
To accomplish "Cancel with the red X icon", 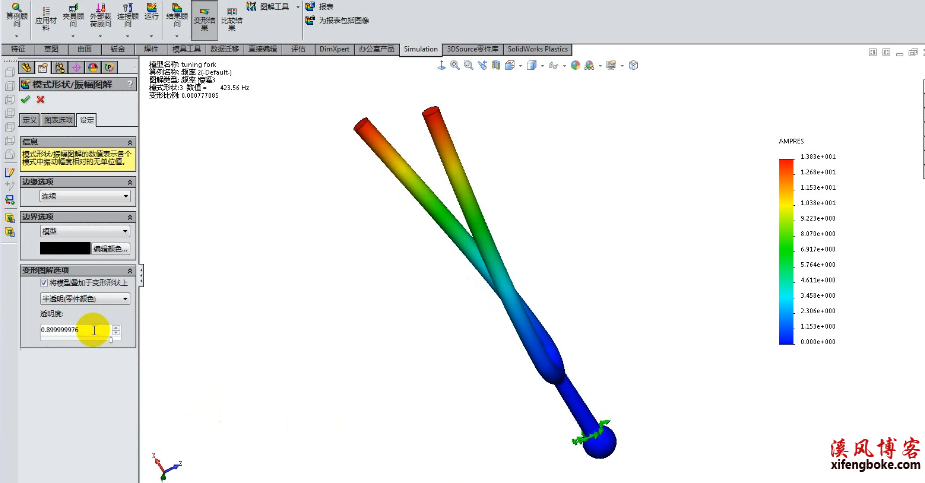I will coord(40,100).
